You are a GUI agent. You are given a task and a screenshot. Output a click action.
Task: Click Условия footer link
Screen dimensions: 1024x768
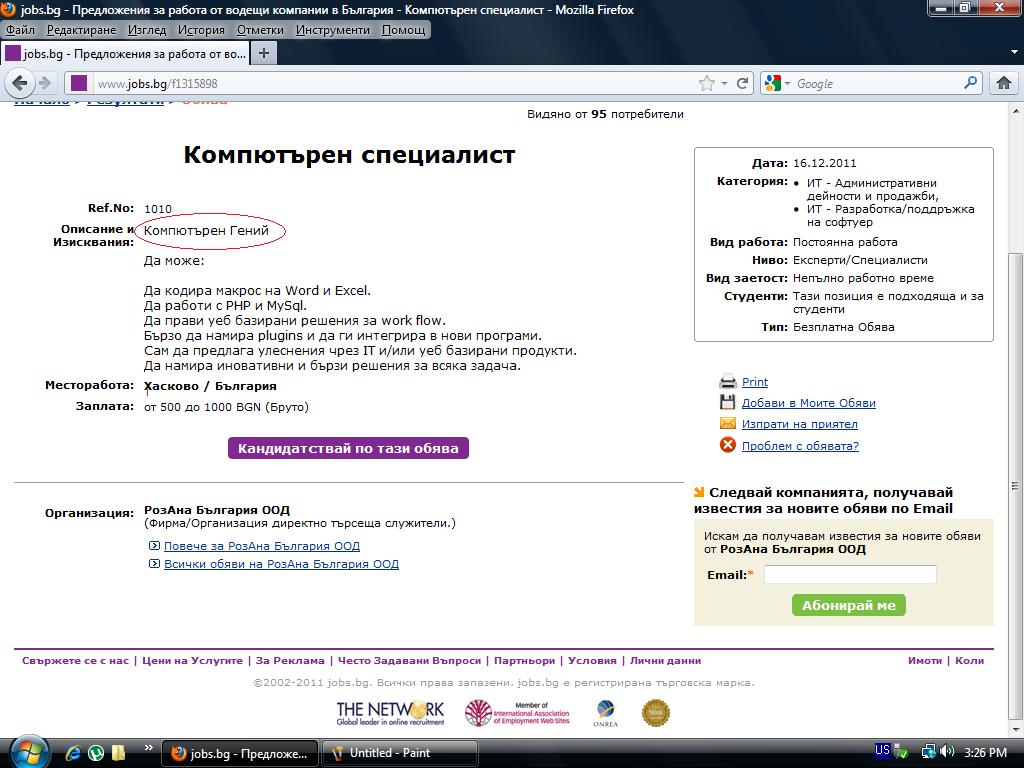pyautogui.click(x=592, y=660)
